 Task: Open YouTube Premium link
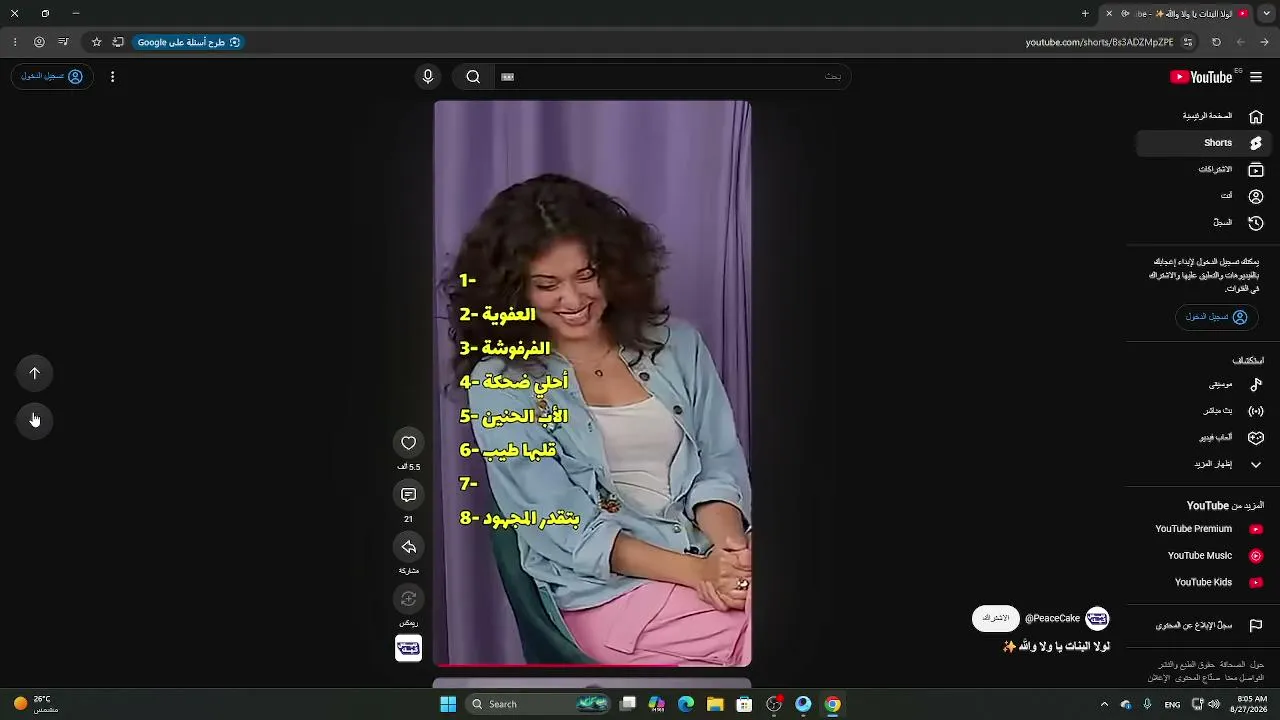pyautogui.click(x=1203, y=529)
